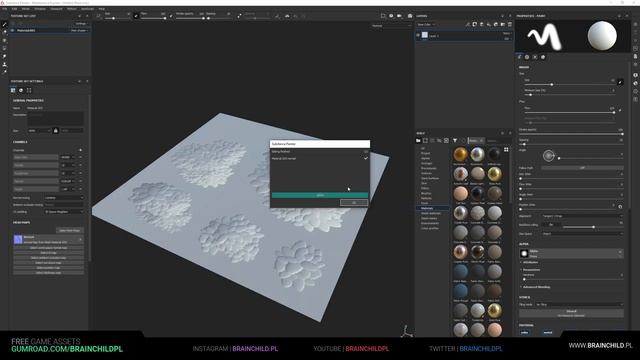This screenshot has height=360, width=640.
Task: Adjust the Flow slider in Properties
Action: click(569, 112)
